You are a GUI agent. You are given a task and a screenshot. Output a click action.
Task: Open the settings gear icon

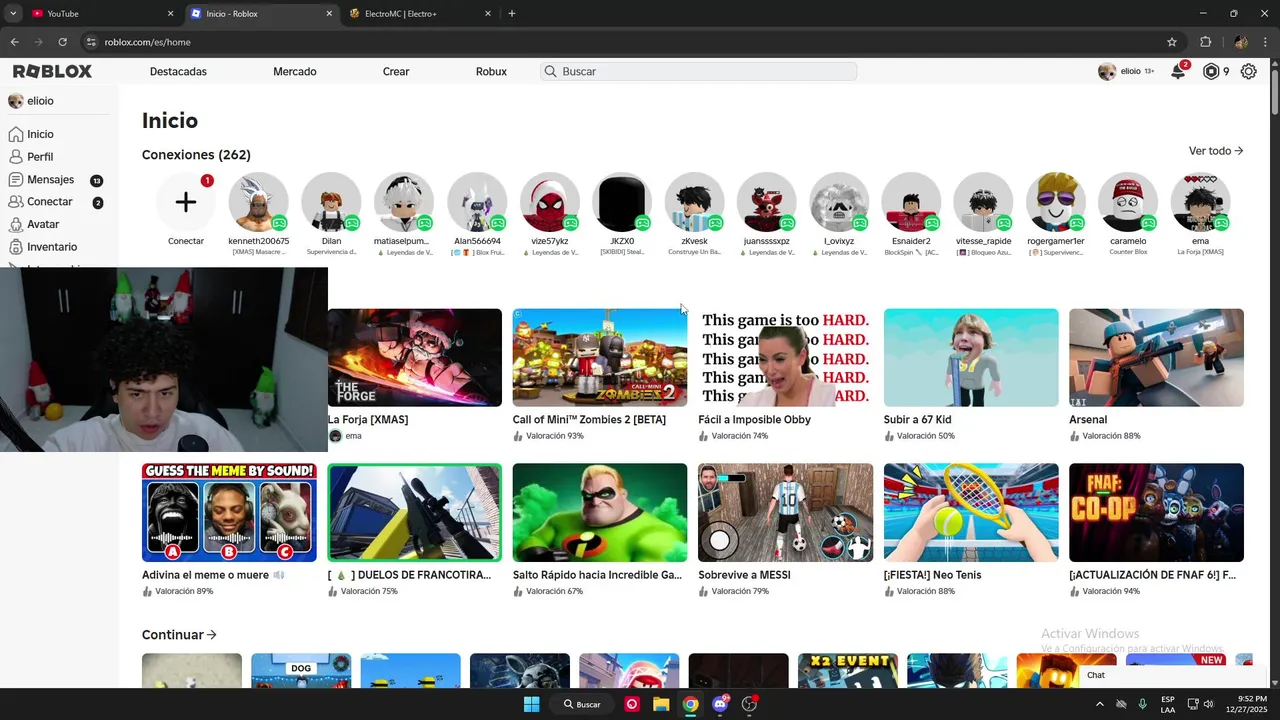1248,71
